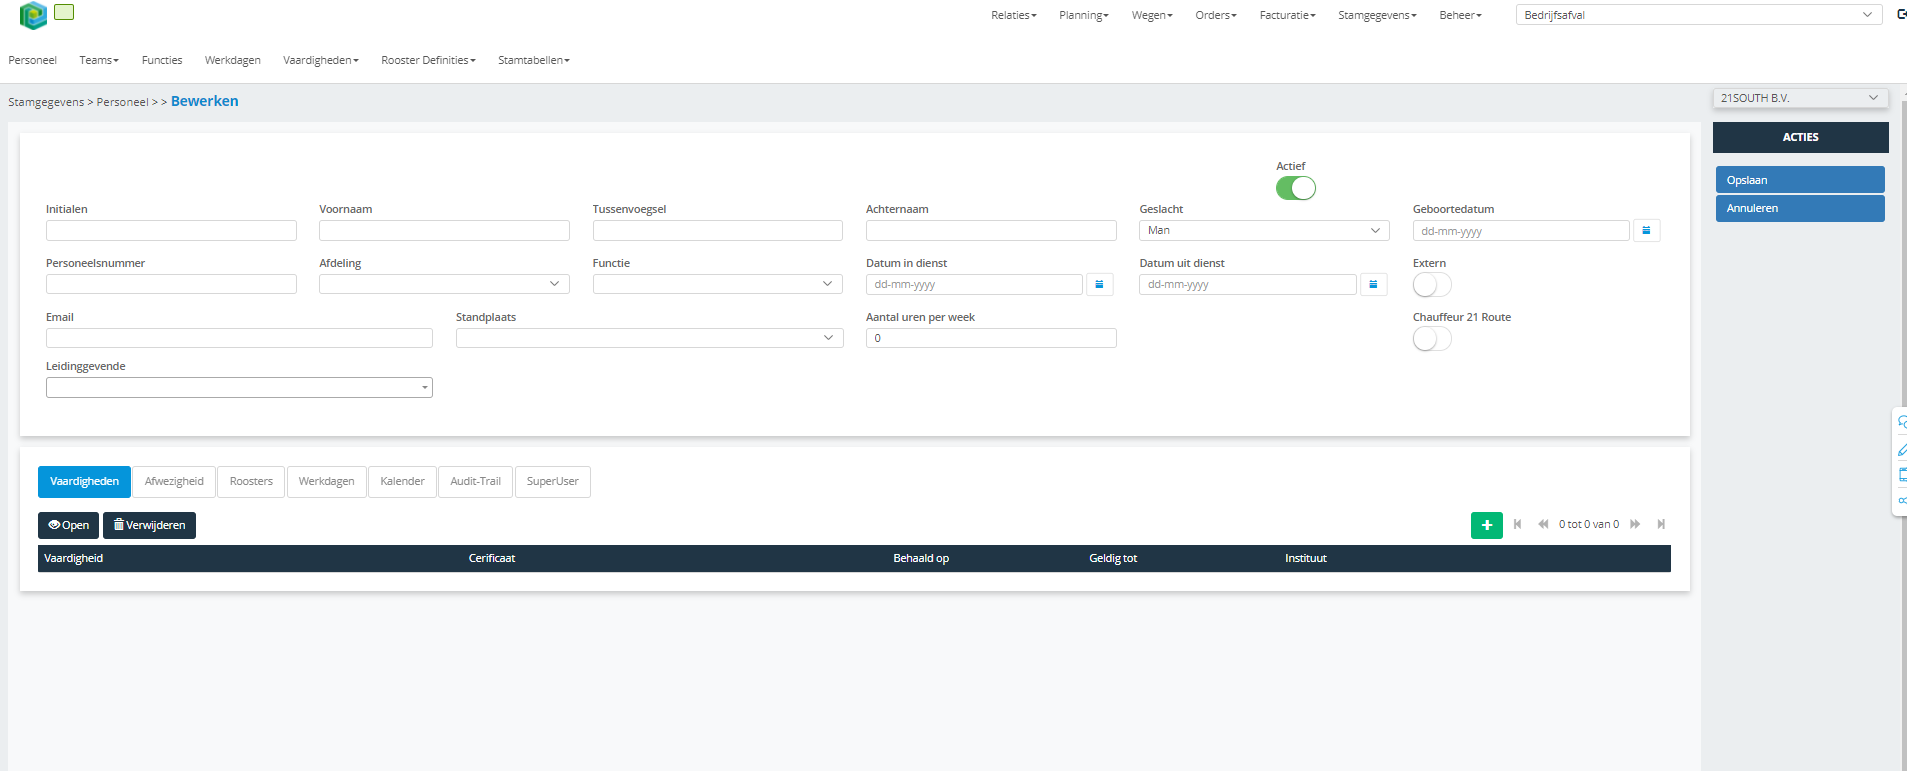Enable the Extern switch
The image size is (1907, 771).
pyautogui.click(x=1432, y=285)
